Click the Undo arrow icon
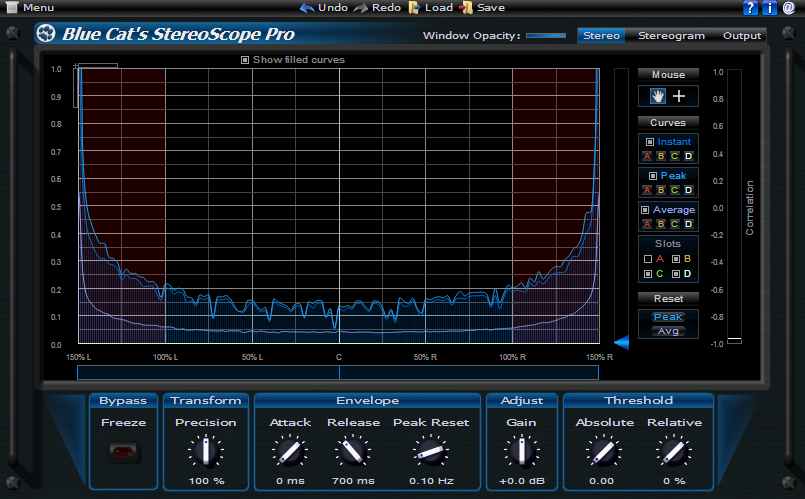 306,8
